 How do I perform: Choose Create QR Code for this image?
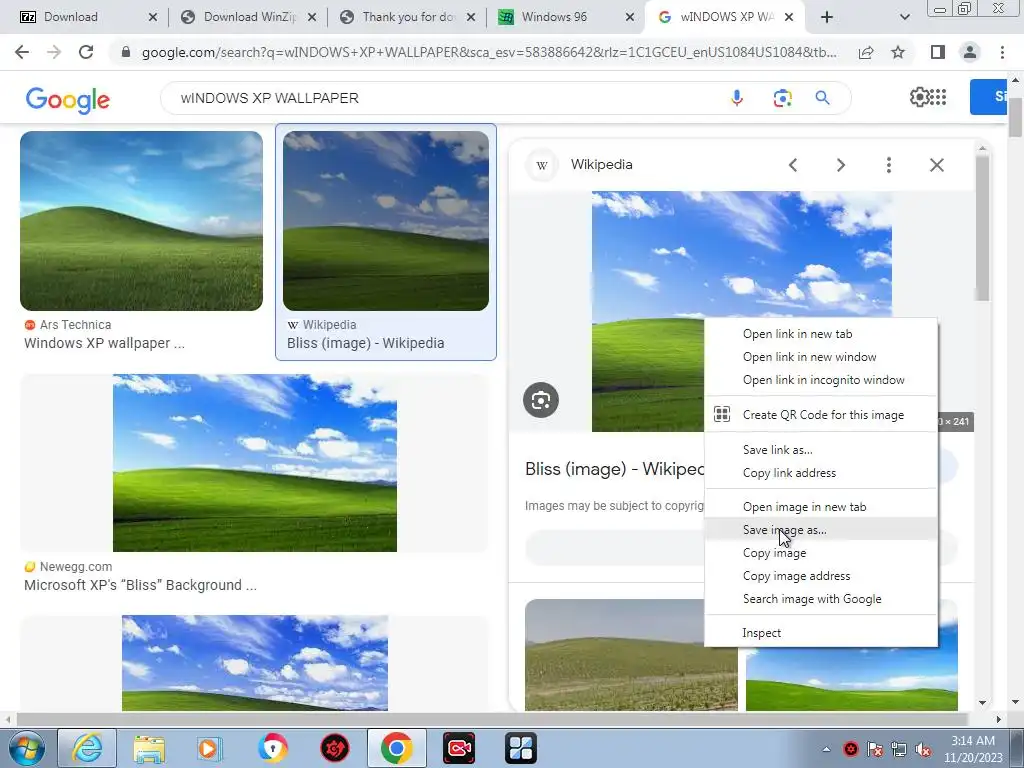tap(821, 415)
